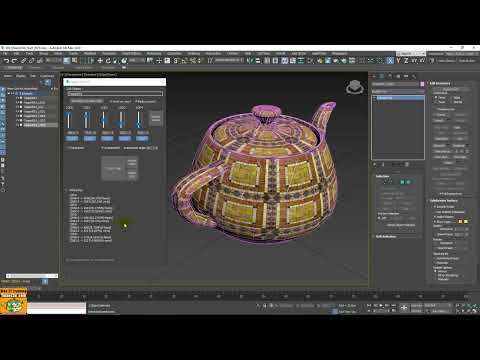
Task: Open the Tools menu
Action: coord(29,53)
